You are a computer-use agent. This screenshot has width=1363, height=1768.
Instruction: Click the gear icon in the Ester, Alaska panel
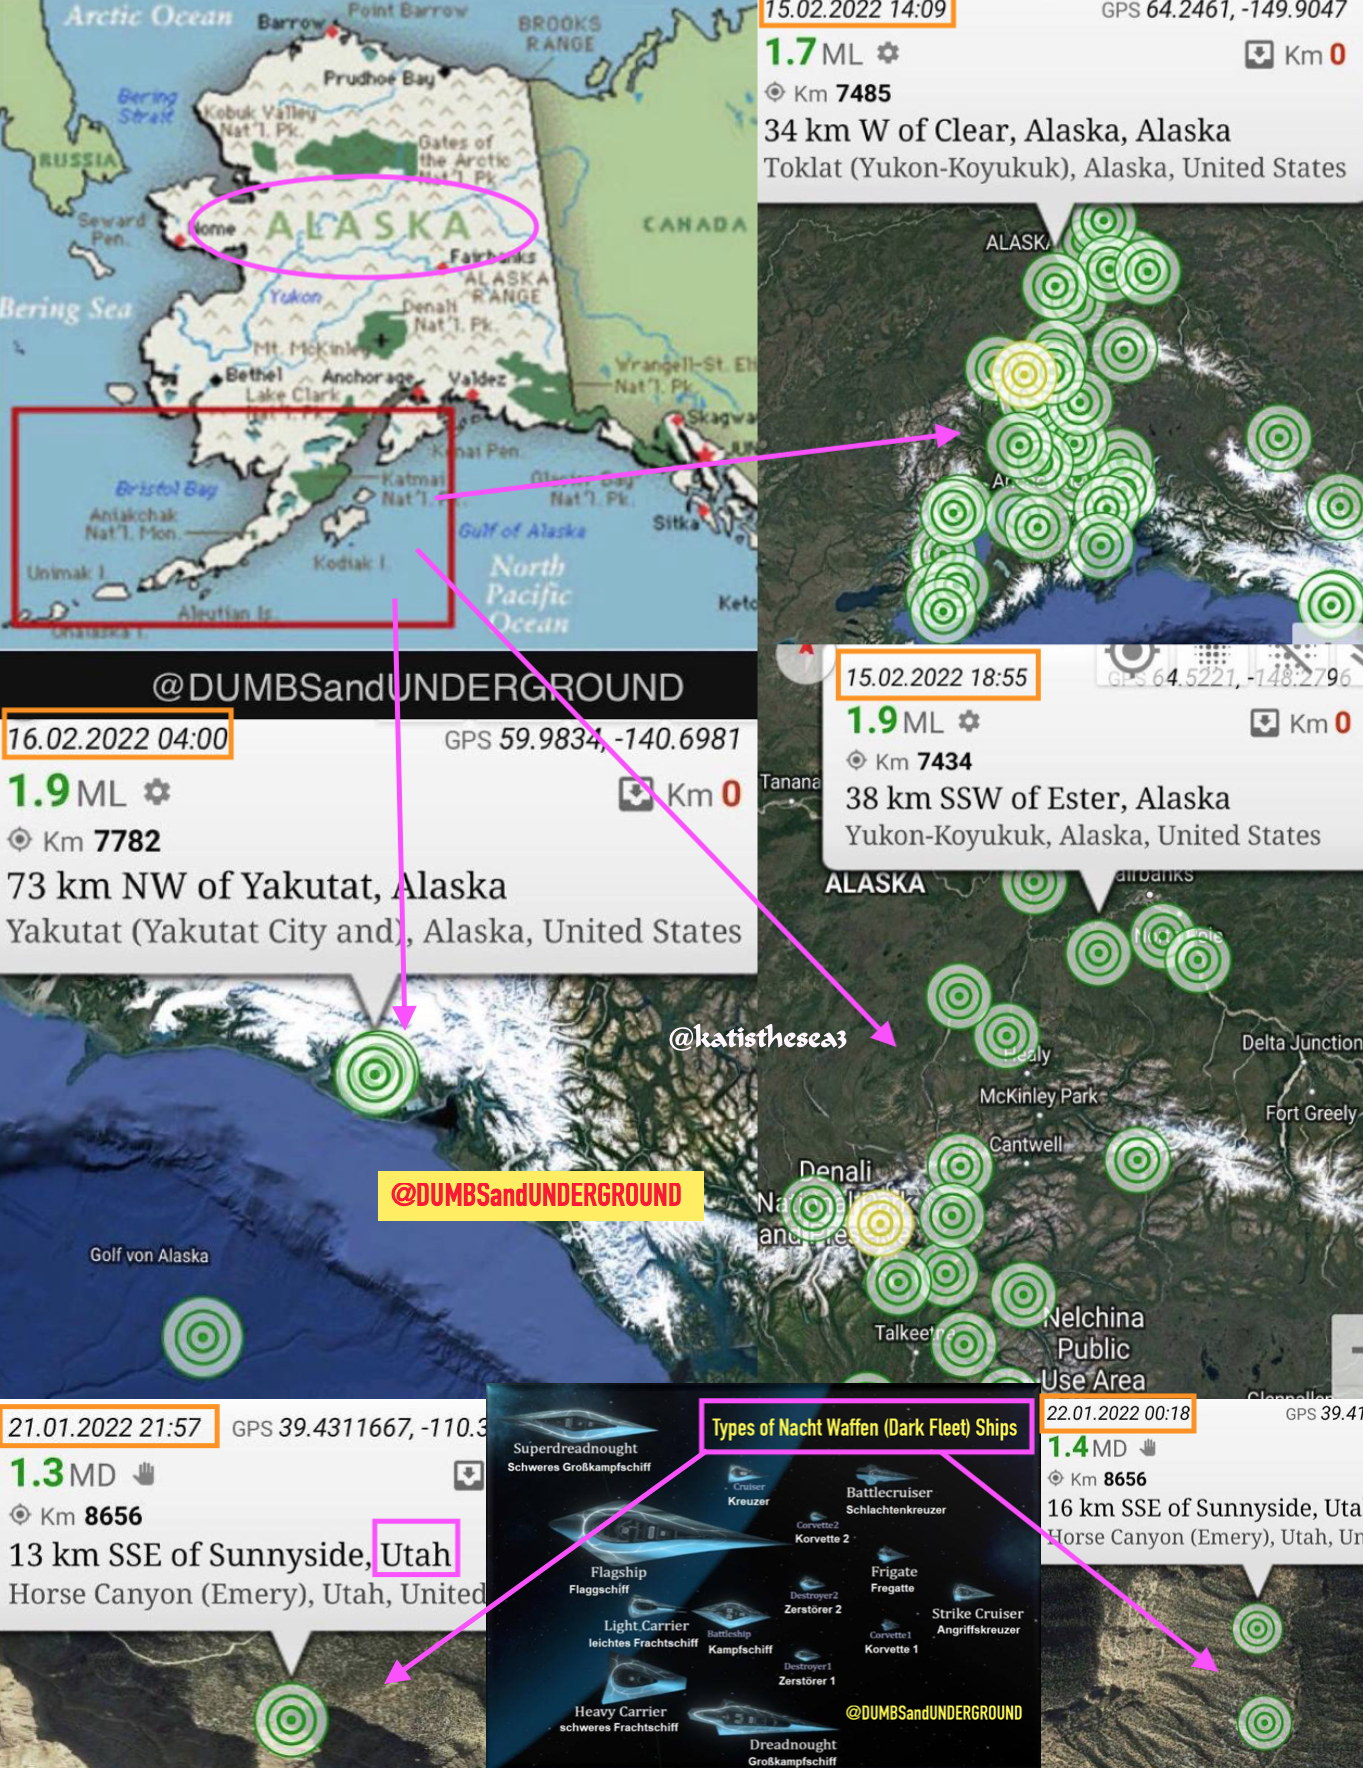(x=969, y=721)
